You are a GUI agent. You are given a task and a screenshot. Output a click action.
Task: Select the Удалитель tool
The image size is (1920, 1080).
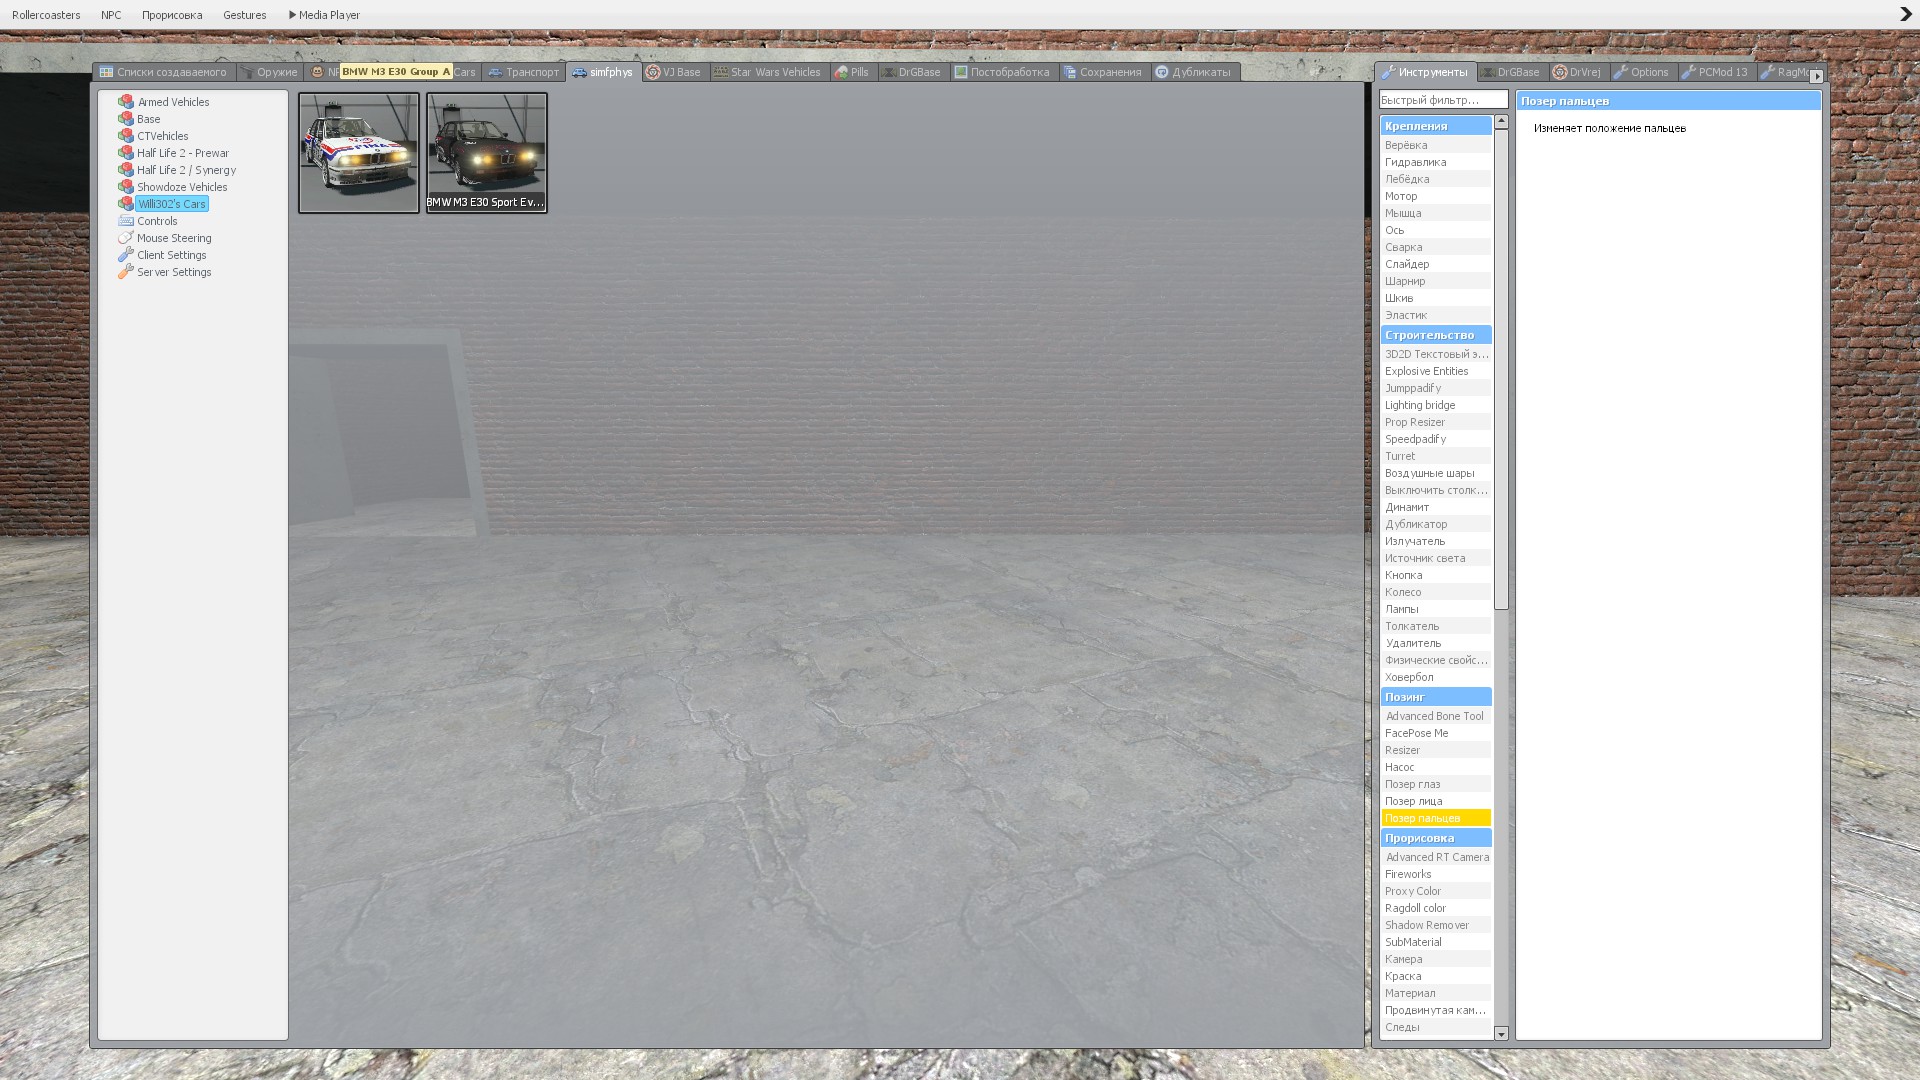1413,643
